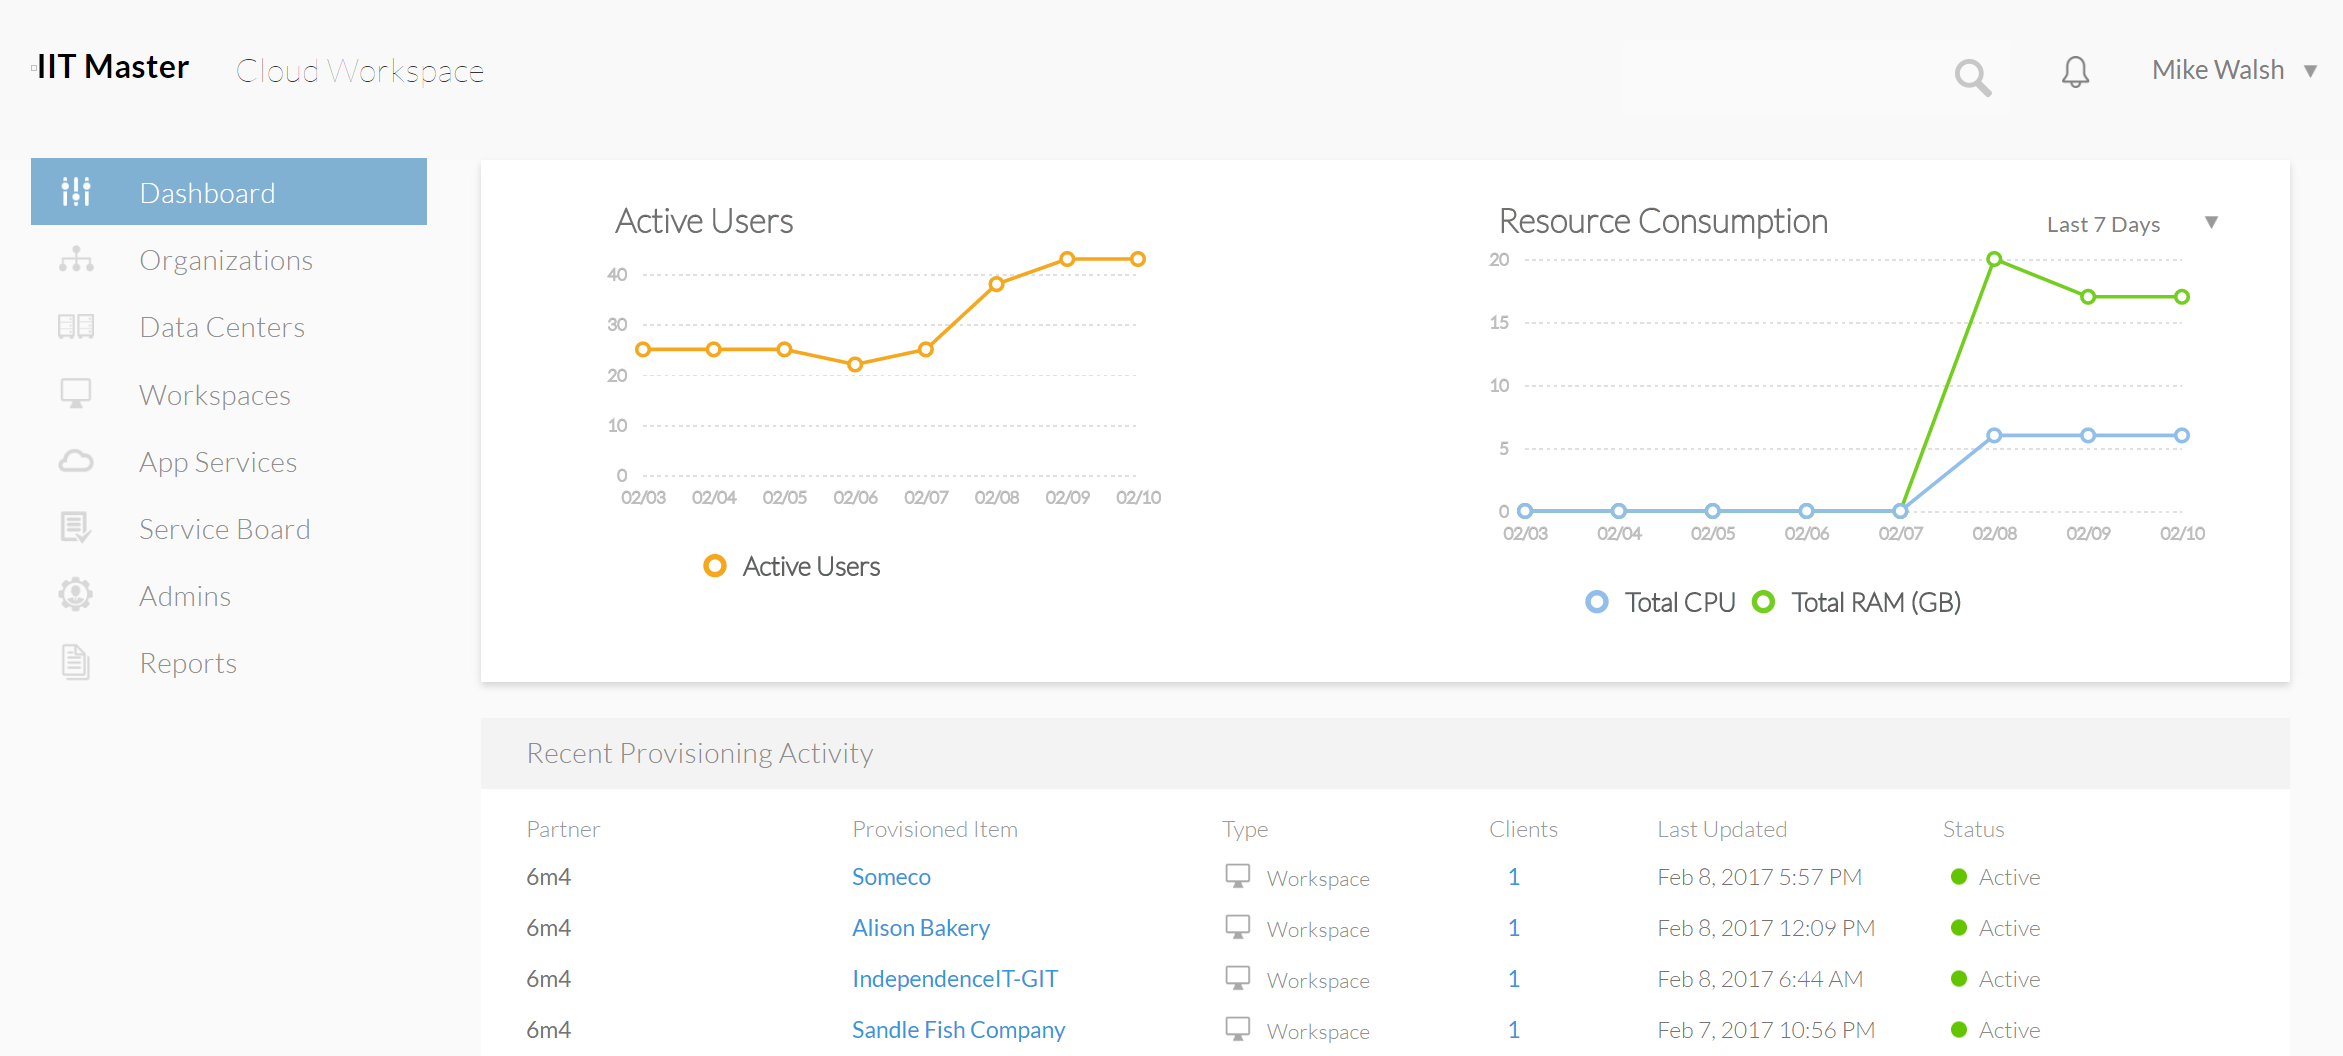Click the Sandle Fish Company link
The image size is (2343, 1056).
957,1029
